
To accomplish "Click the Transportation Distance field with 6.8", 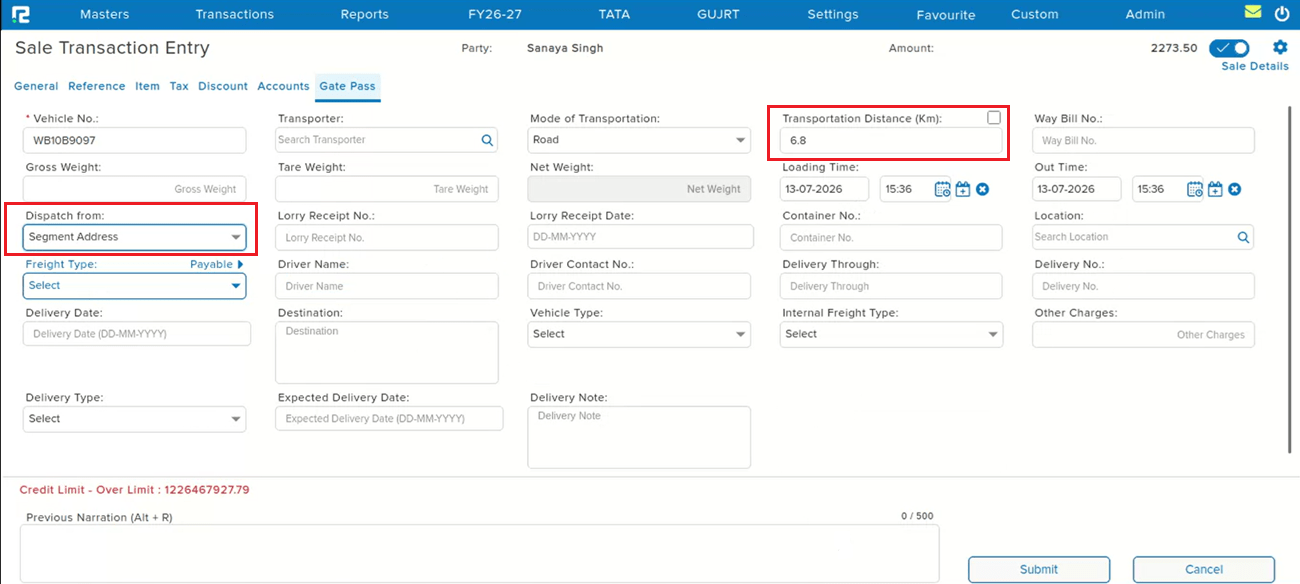I will coord(891,141).
